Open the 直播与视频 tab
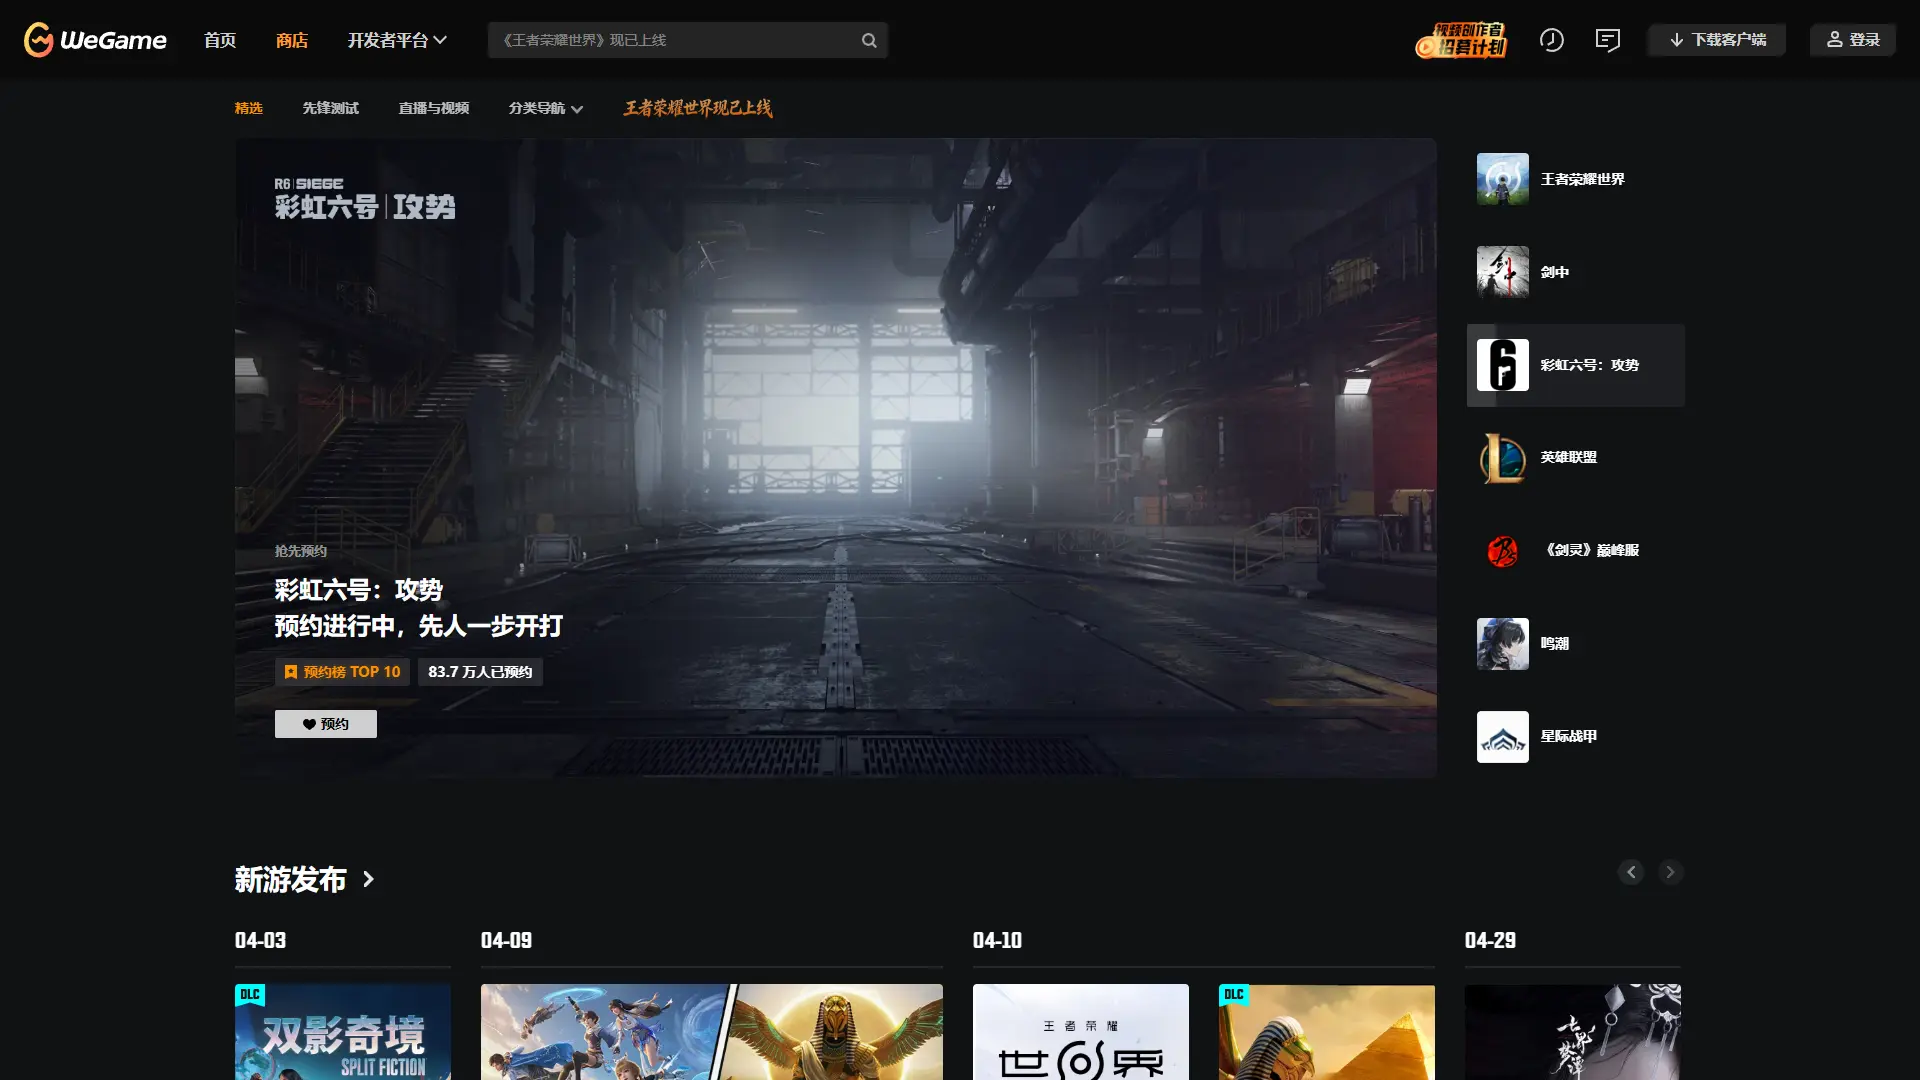 tap(433, 108)
